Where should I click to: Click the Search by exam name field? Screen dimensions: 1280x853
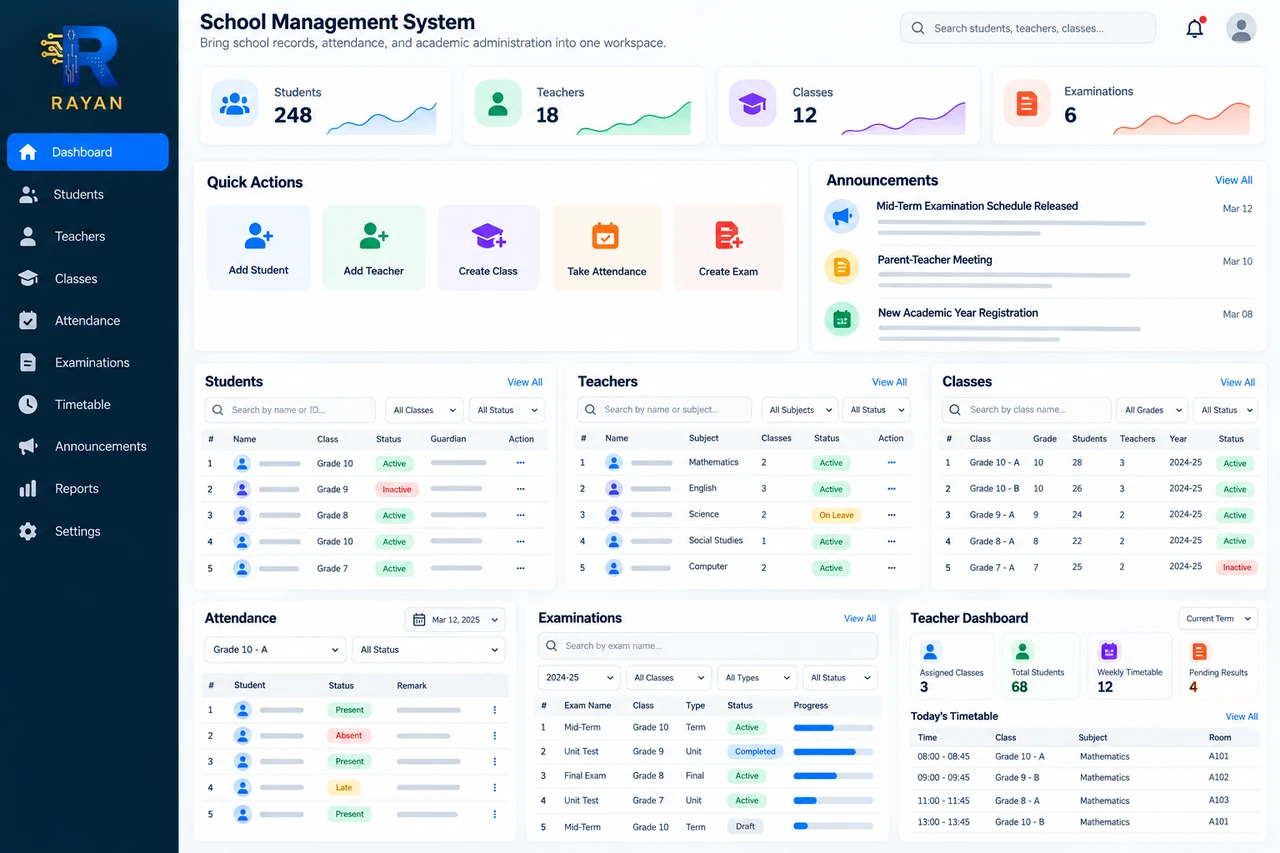(708, 646)
